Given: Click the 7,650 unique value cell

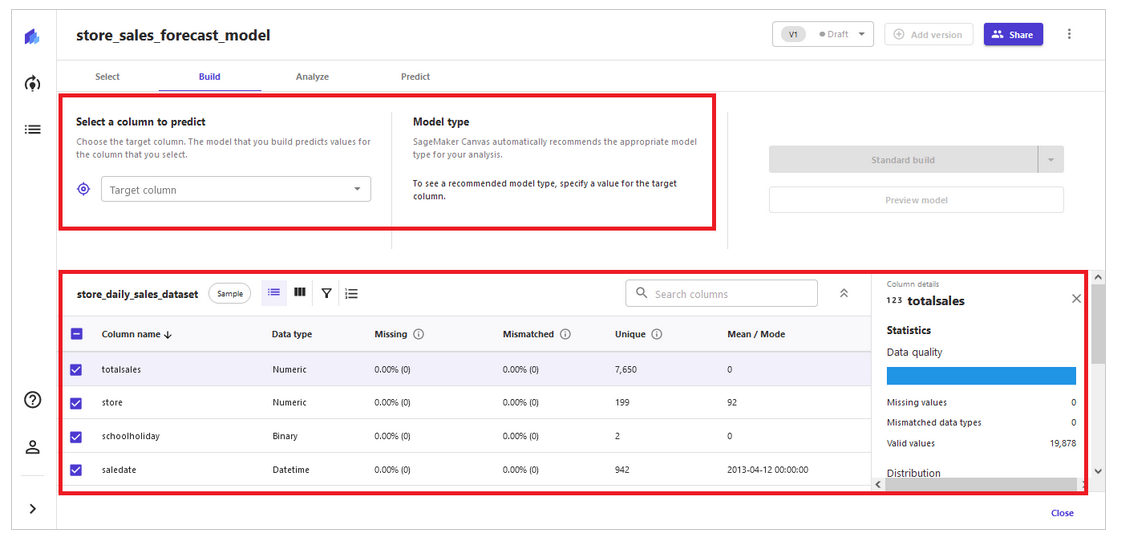Looking at the screenshot, I should 626,370.
